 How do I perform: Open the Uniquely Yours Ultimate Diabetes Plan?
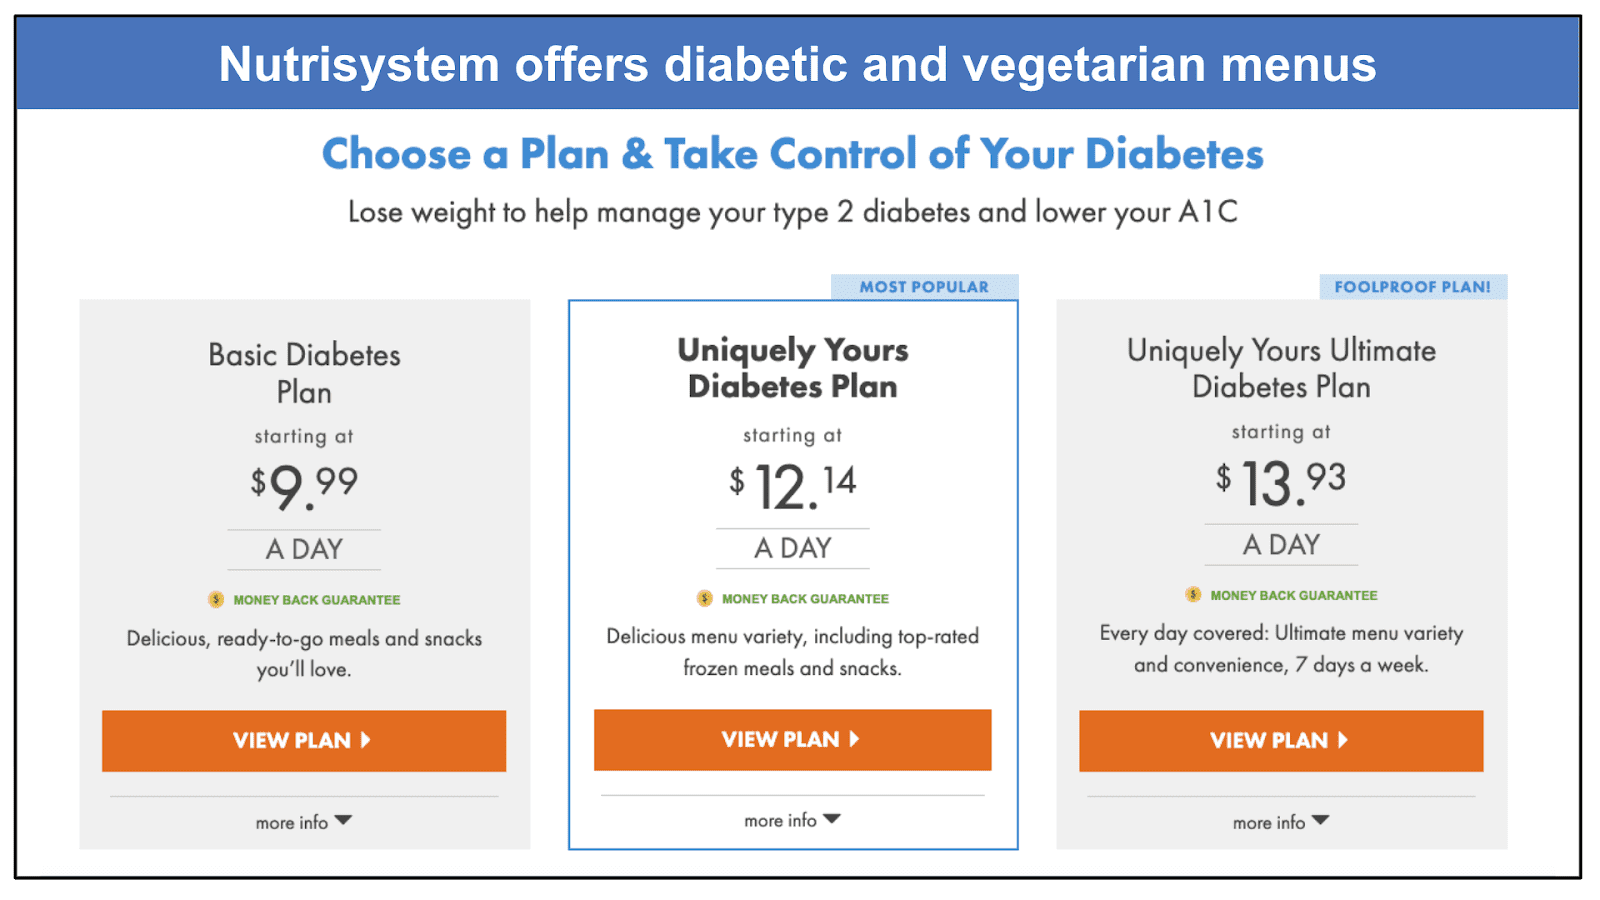pyautogui.click(x=1280, y=741)
